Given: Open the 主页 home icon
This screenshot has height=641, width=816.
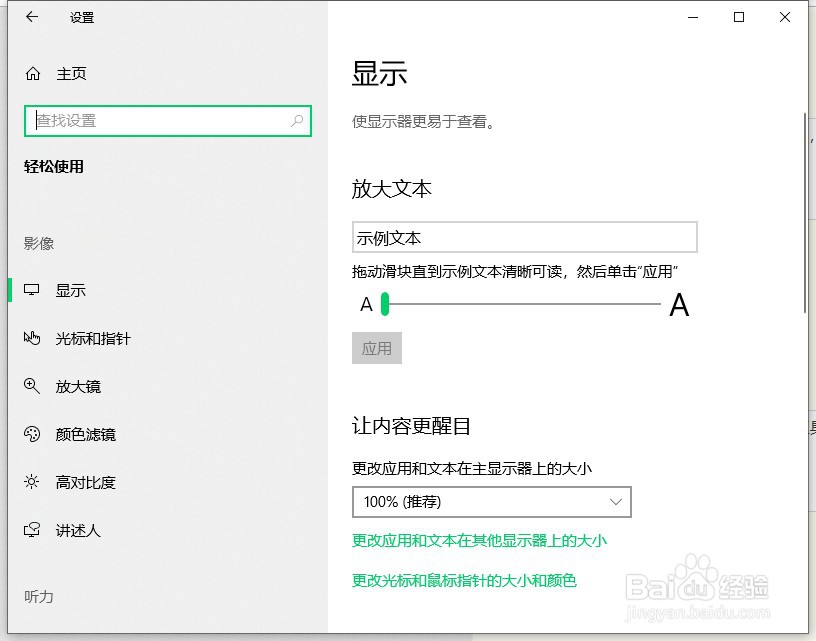Looking at the screenshot, I should (33, 73).
